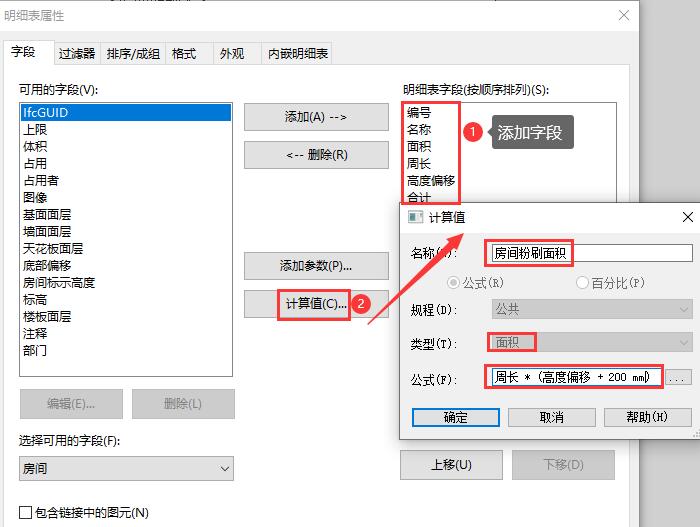The image size is (700, 527).
Task: Select 图像 in available fields
Action: pyautogui.click(x=126, y=197)
